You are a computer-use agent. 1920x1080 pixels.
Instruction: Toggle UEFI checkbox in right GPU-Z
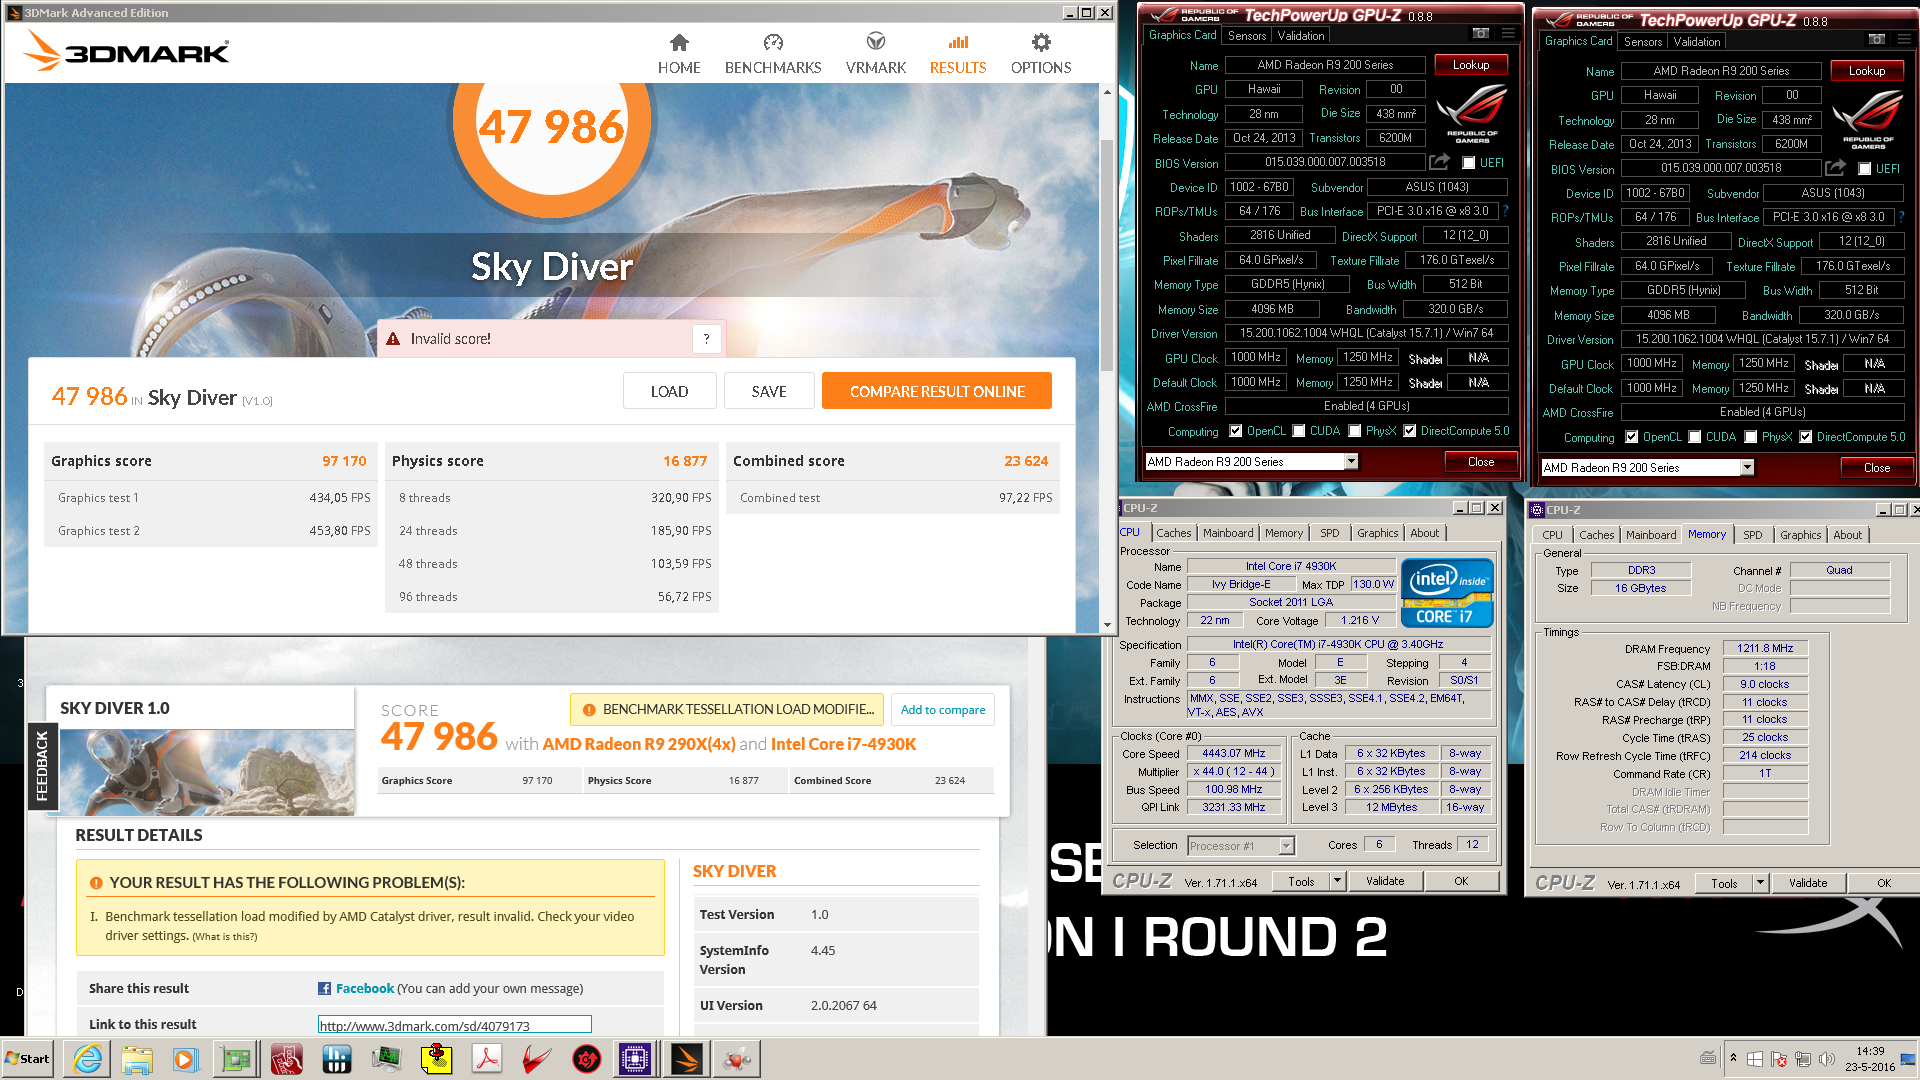coord(1865,169)
